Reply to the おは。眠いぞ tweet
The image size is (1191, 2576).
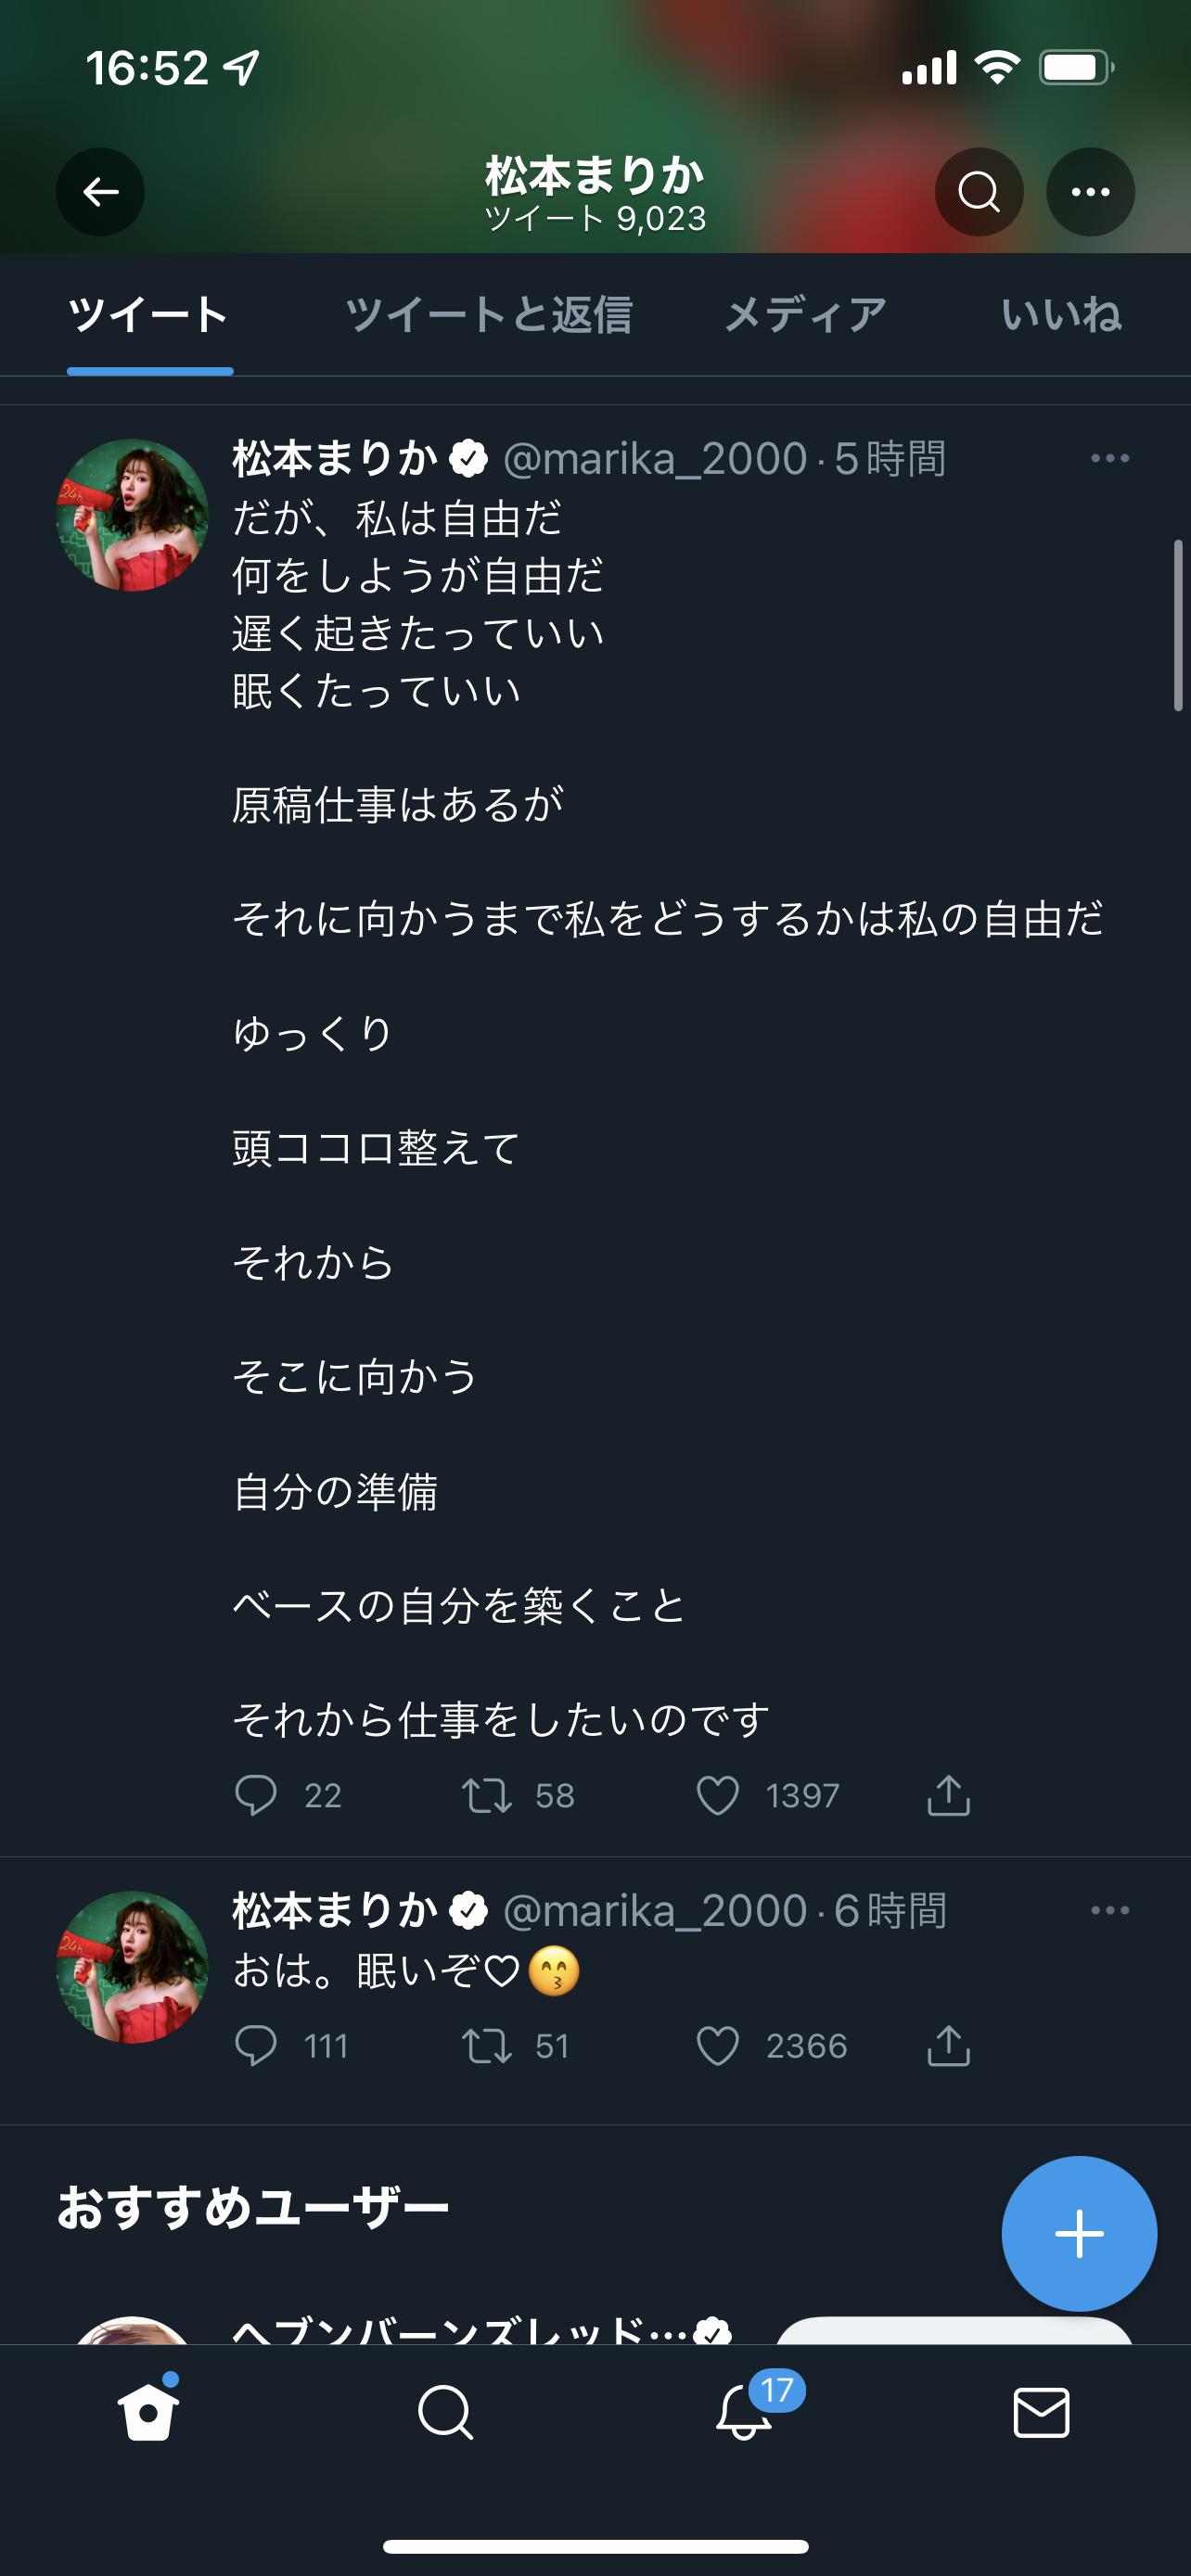[256, 2047]
